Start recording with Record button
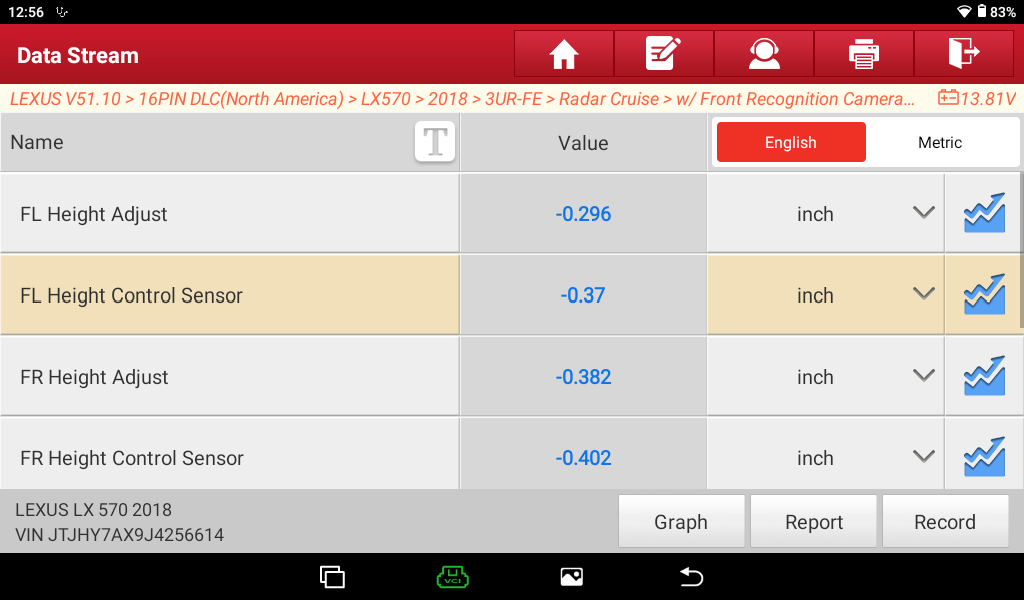Viewport: 1024px width, 600px height. tap(945, 522)
